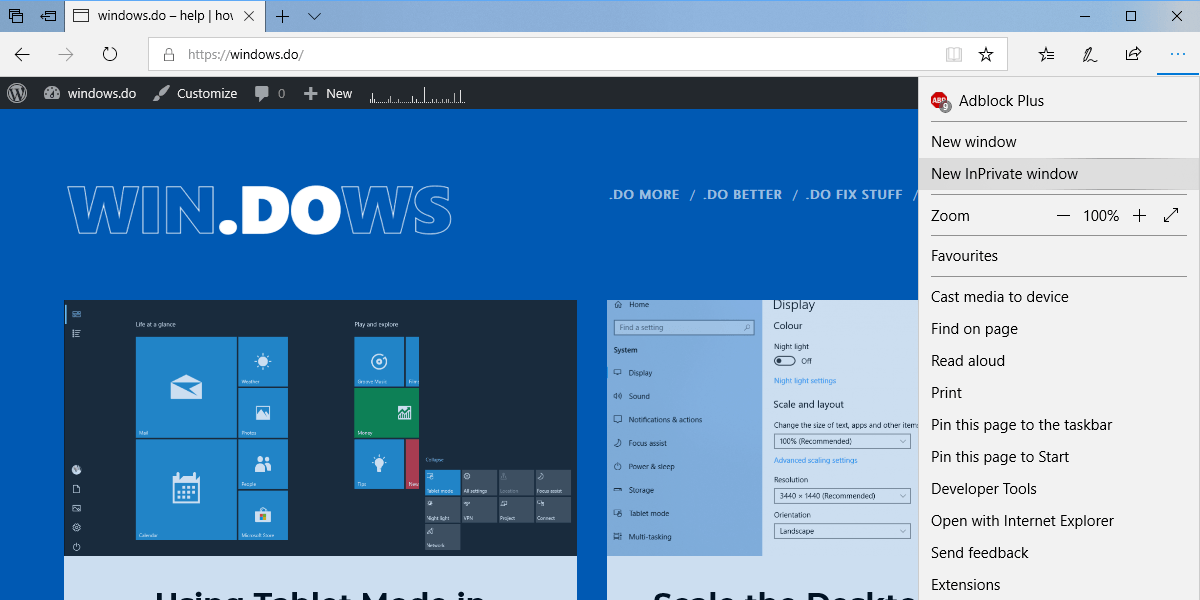This screenshot has width=1200, height=600.
Task: Click Adblock Plus extension entry
Action: tap(1059, 101)
